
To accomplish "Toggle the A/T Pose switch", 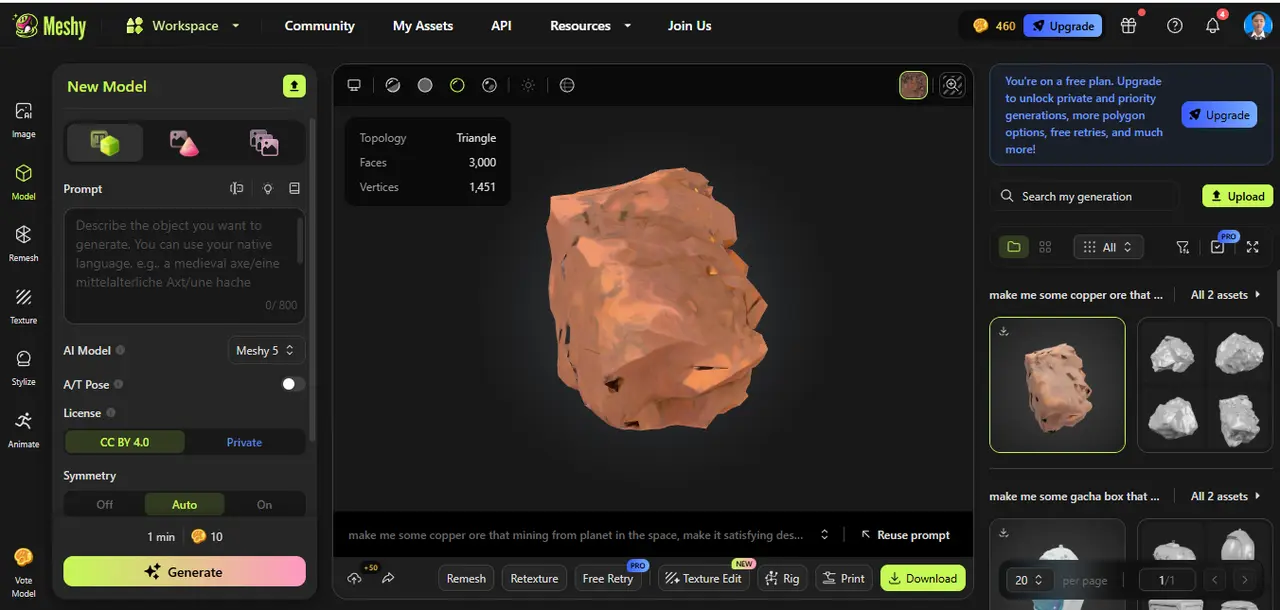I will 292,384.
